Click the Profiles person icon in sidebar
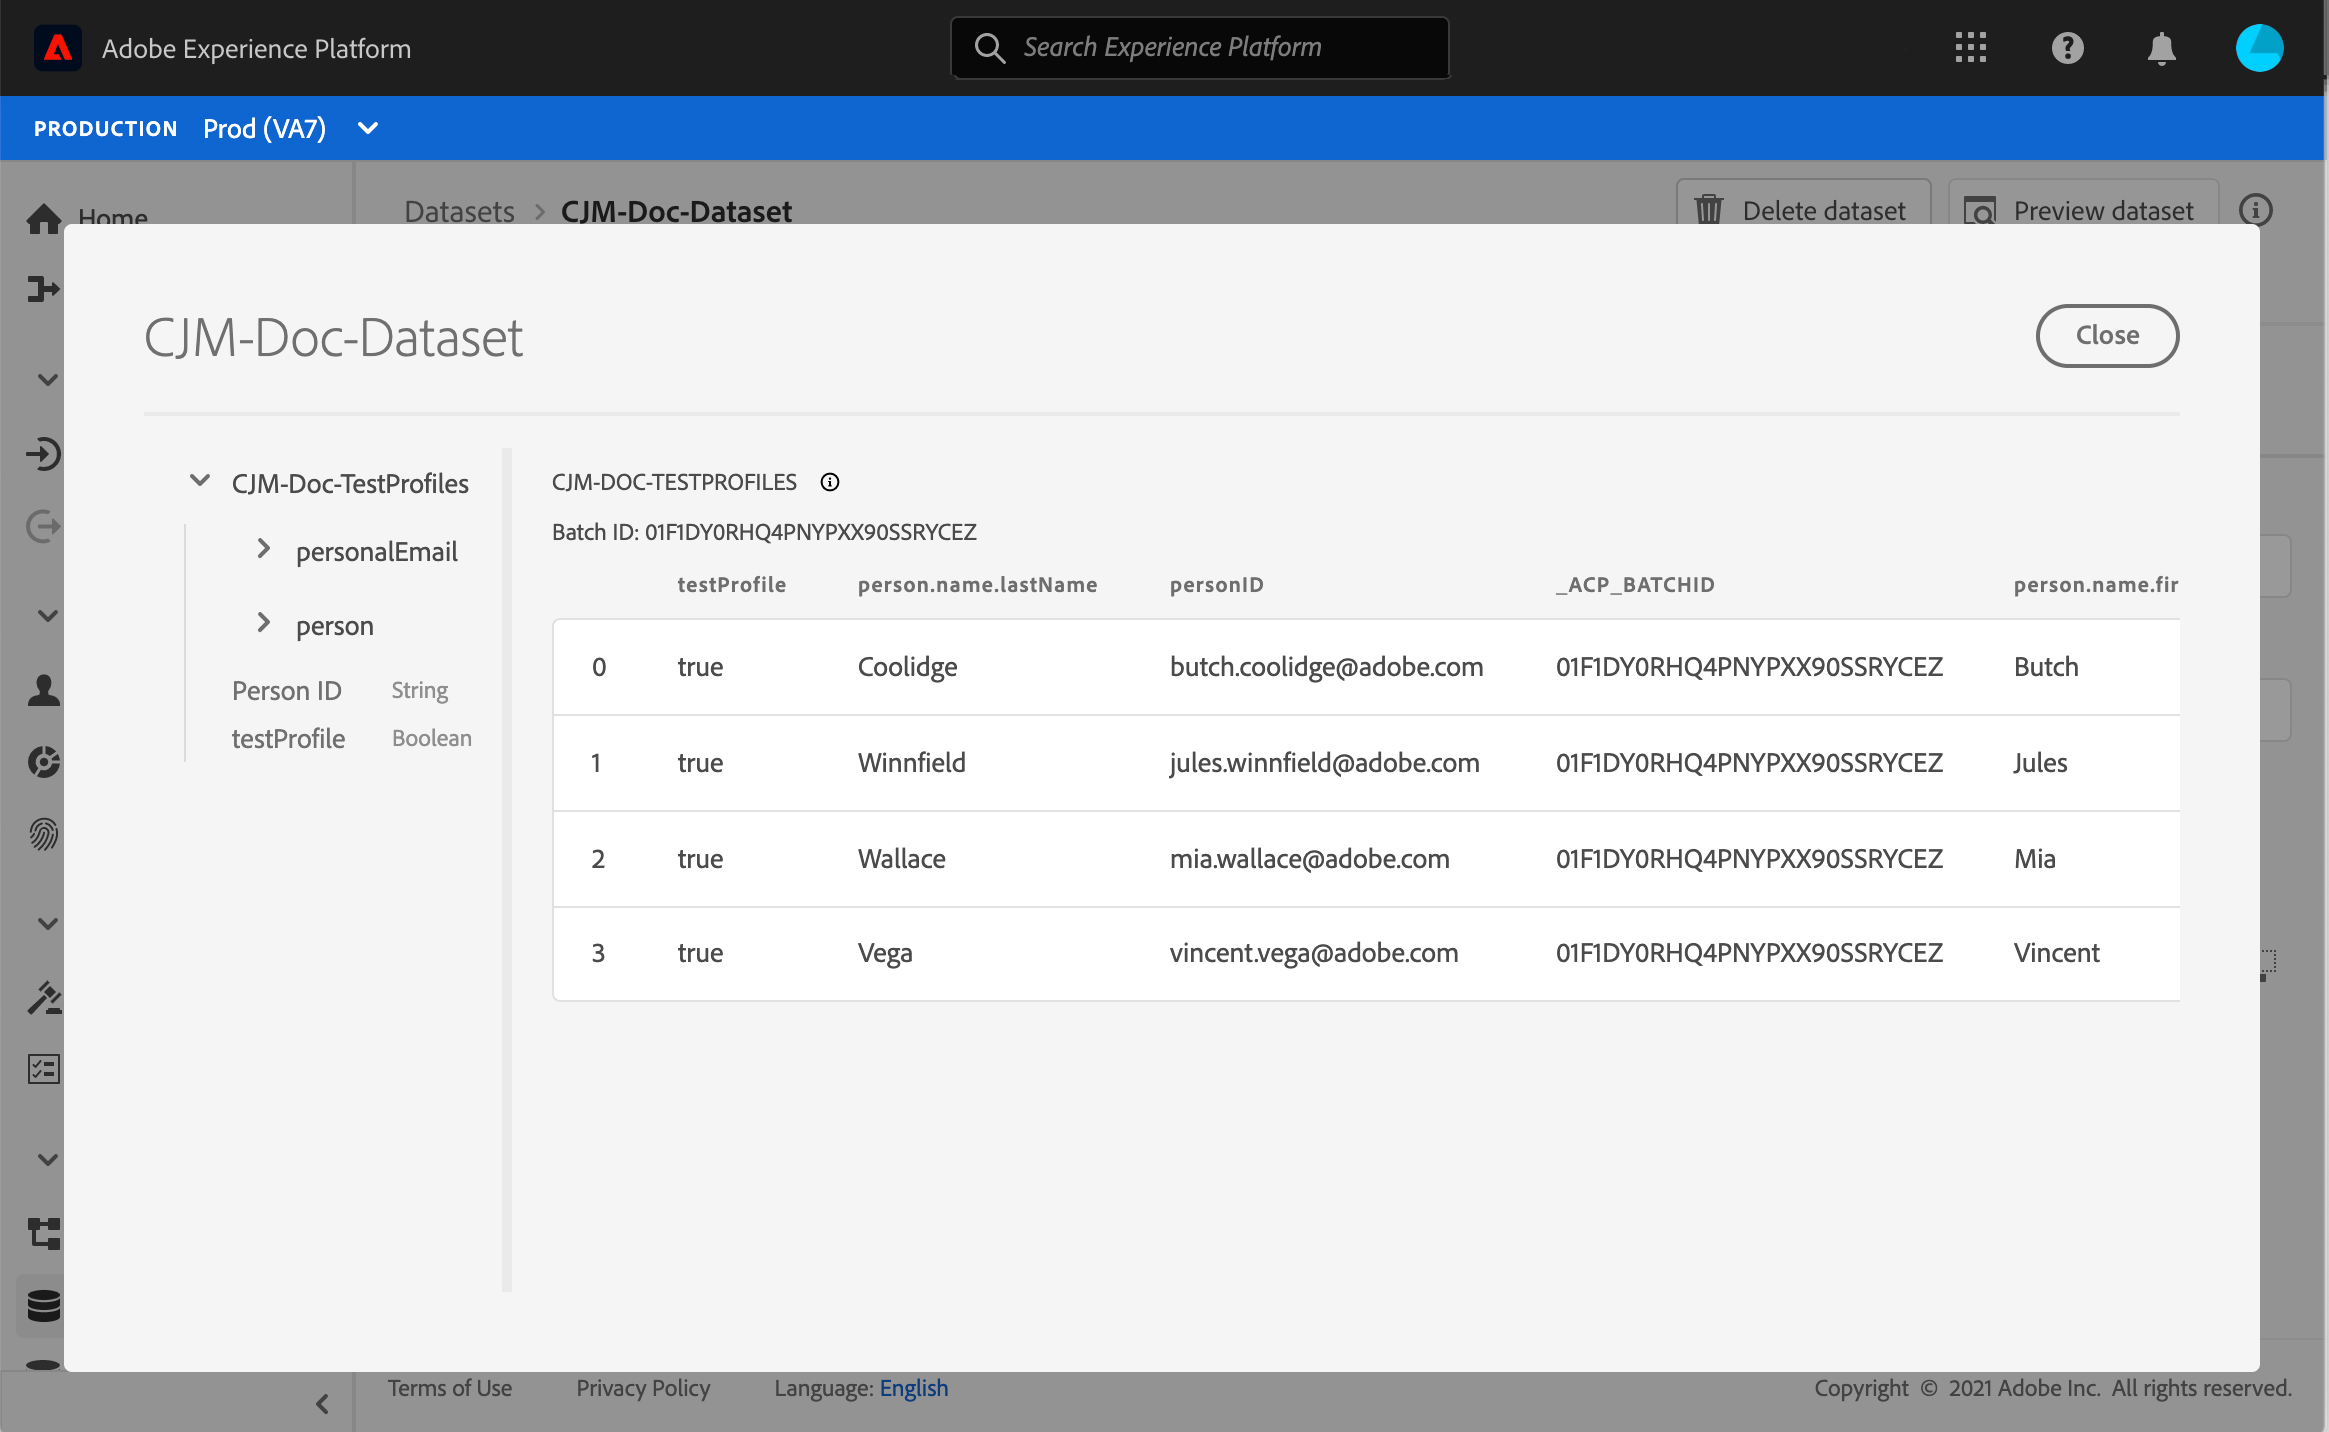 pyautogui.click(x=43, y=690)
